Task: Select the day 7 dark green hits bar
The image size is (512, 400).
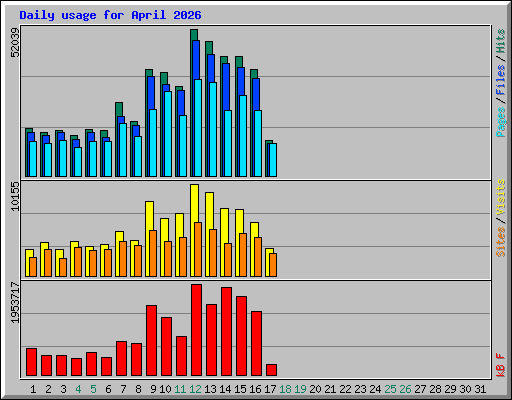Action: pyautogui.click(x=118, y=109)
